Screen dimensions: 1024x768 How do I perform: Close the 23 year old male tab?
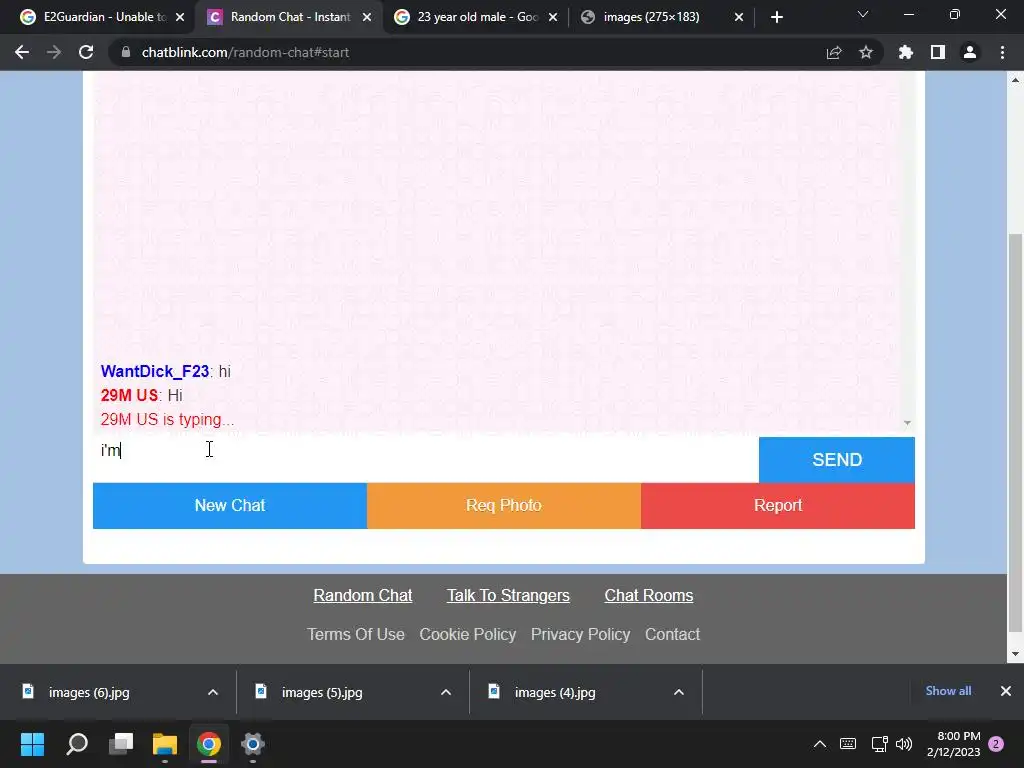(x=553, y=17)
